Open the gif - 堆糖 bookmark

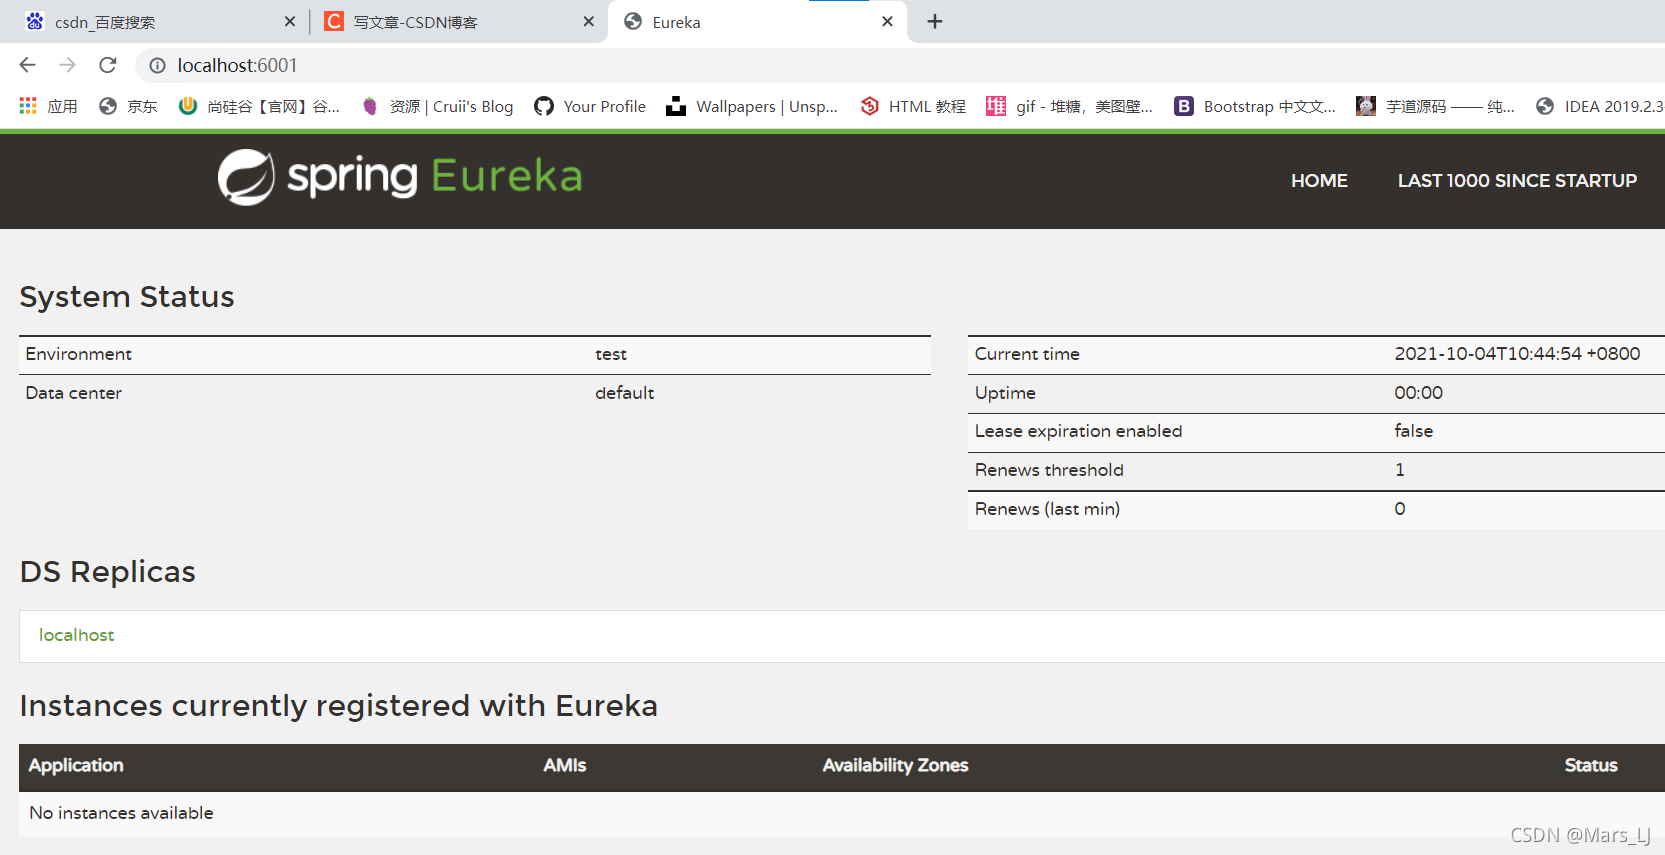[1070, 106]
